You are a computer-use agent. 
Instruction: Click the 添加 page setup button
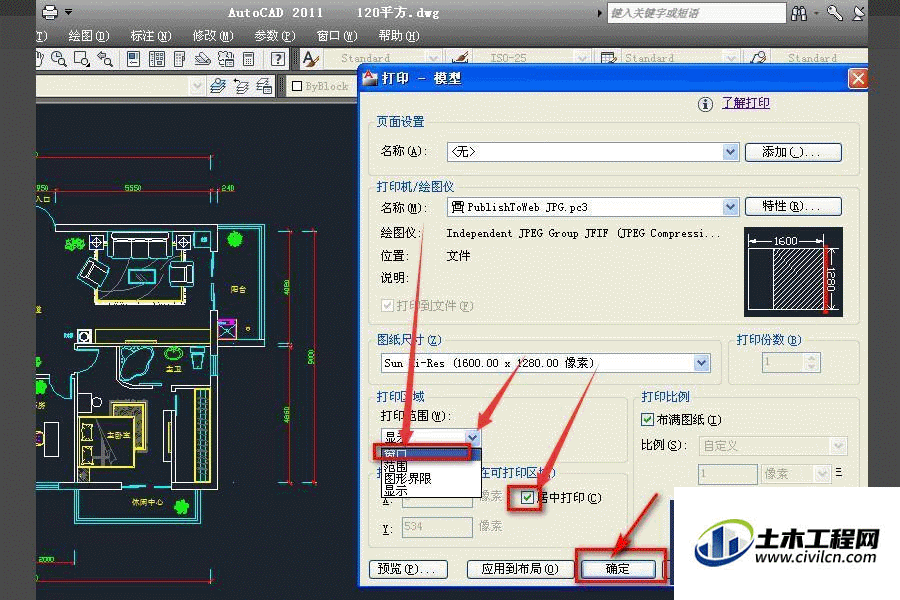(793, 152)
